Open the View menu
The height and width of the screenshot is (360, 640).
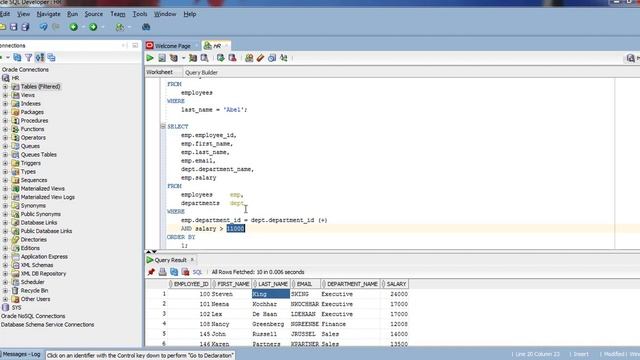pyautogui.click(x=23, y=14)
